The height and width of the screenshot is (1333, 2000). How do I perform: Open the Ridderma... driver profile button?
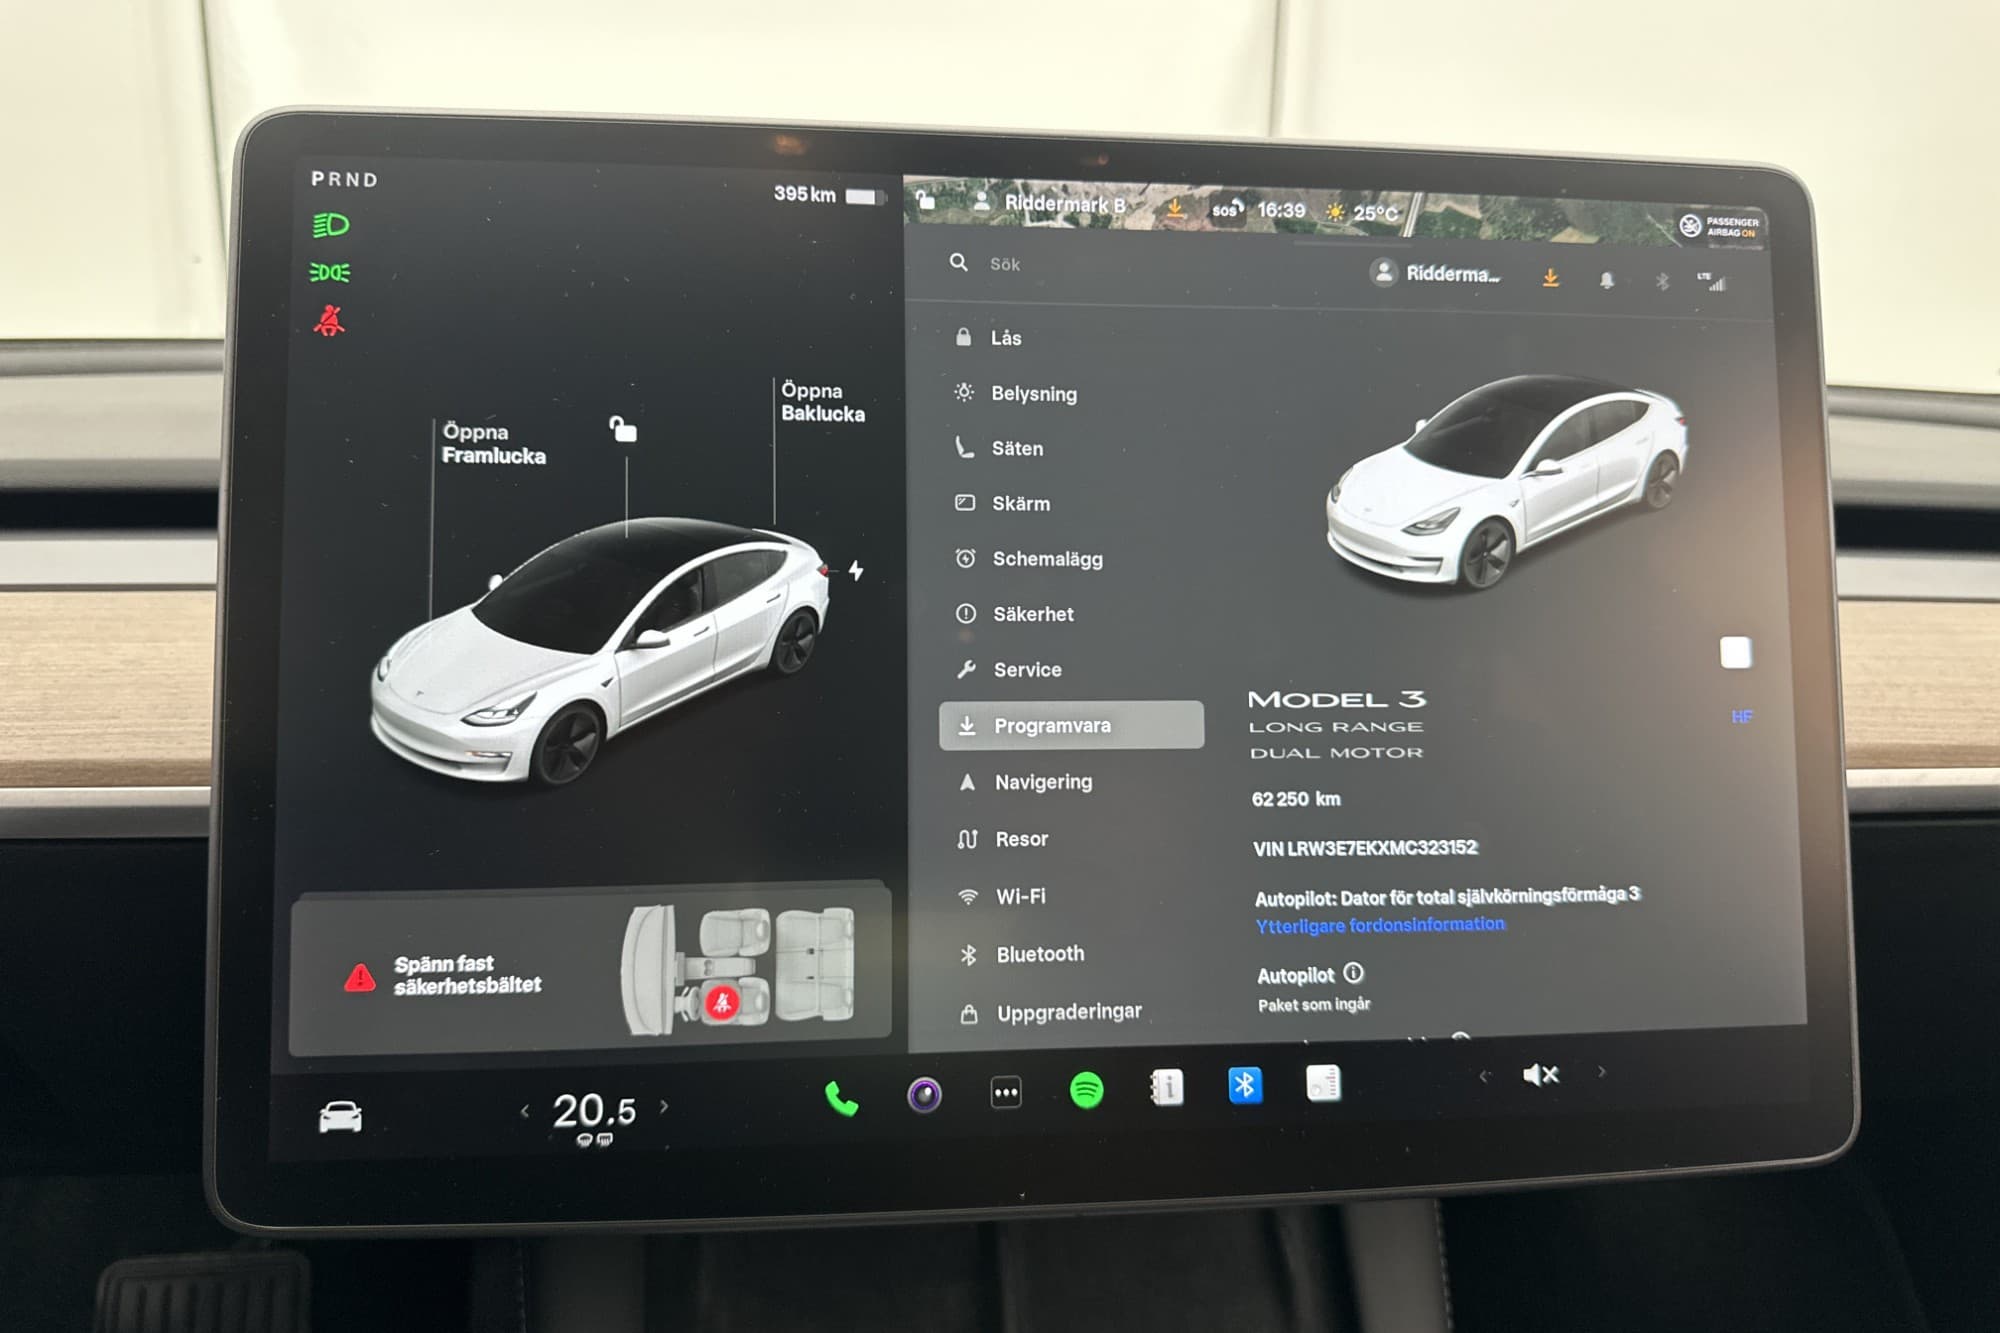[x=1436, y=273]
